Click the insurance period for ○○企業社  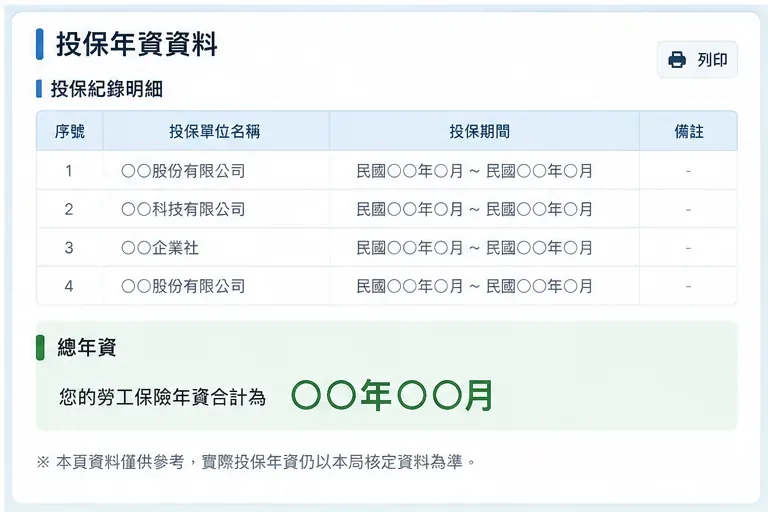pyautogui.click(x=474, y=247)
